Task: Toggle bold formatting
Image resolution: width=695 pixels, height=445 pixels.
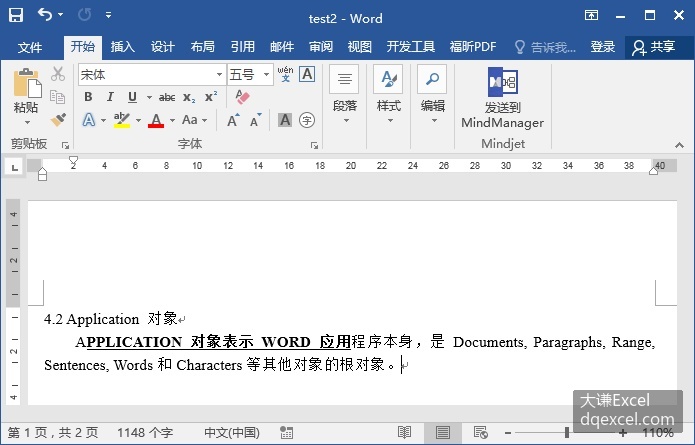Action: pos(88,97)
